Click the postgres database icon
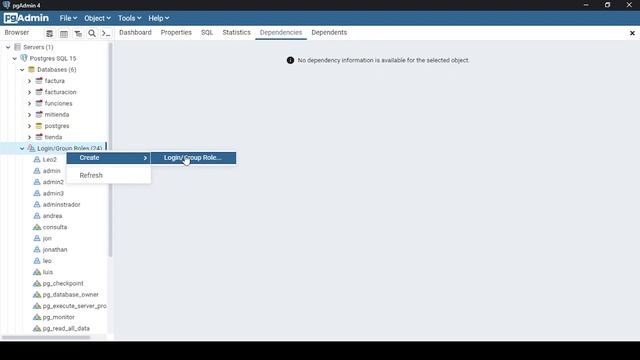This screenshot has width=640, height=360. point(39,126)
